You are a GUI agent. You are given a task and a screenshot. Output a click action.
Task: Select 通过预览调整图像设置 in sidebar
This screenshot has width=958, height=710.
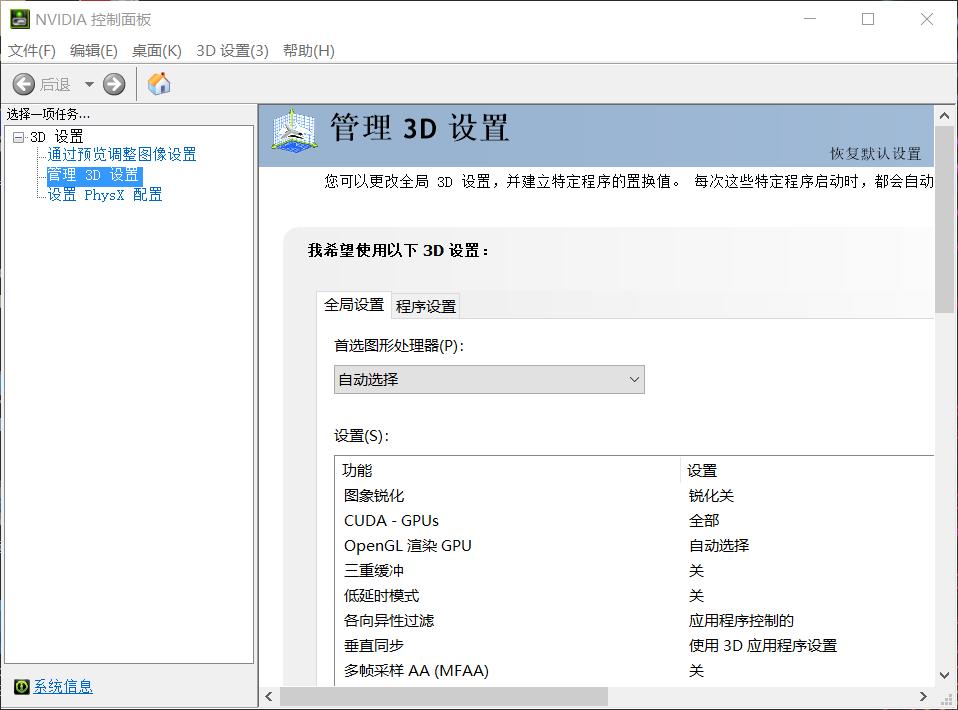(x=120, y=155)
